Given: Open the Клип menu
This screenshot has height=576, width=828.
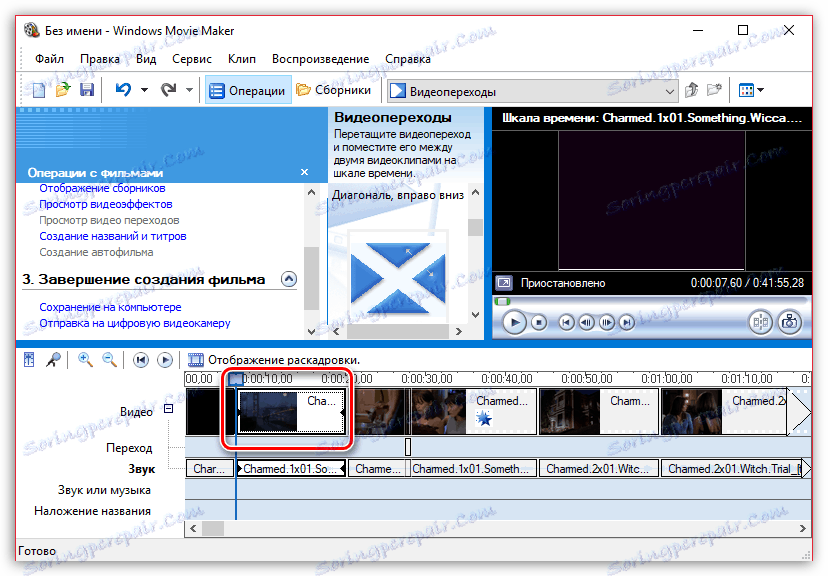Looking at the screenshot, I should click(242, 59).
